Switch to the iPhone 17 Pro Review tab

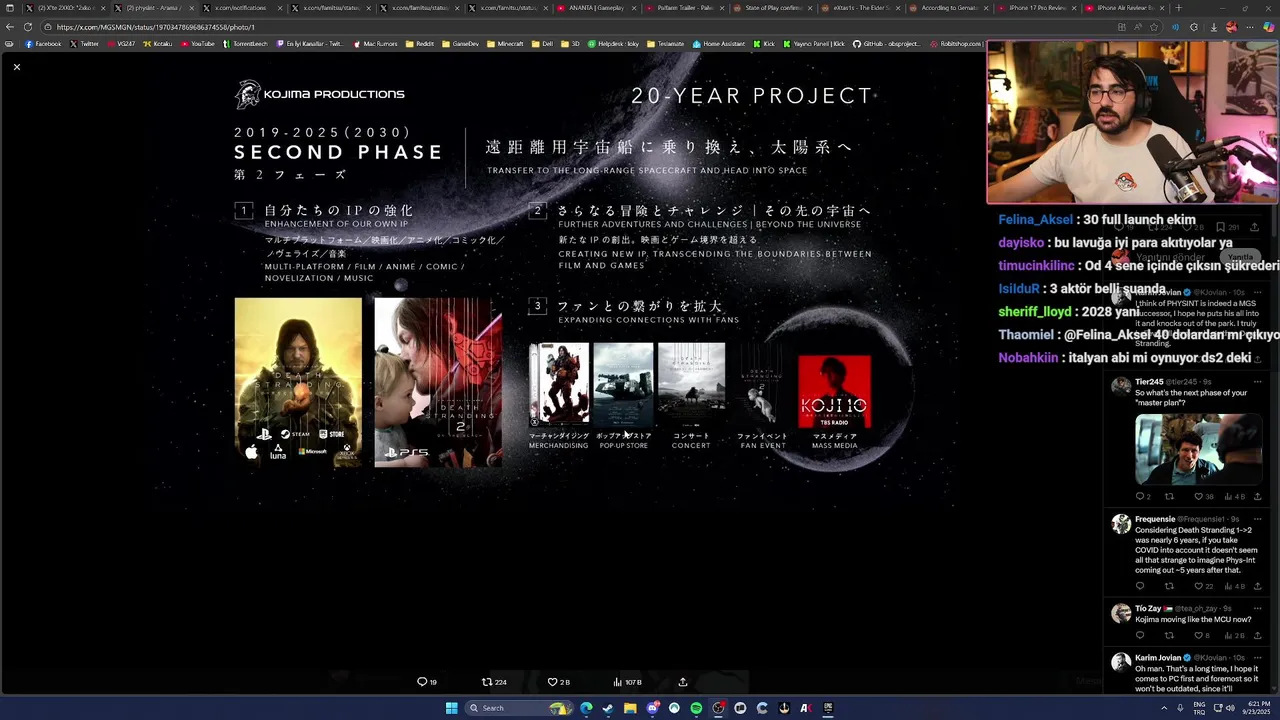[1035, 8]
